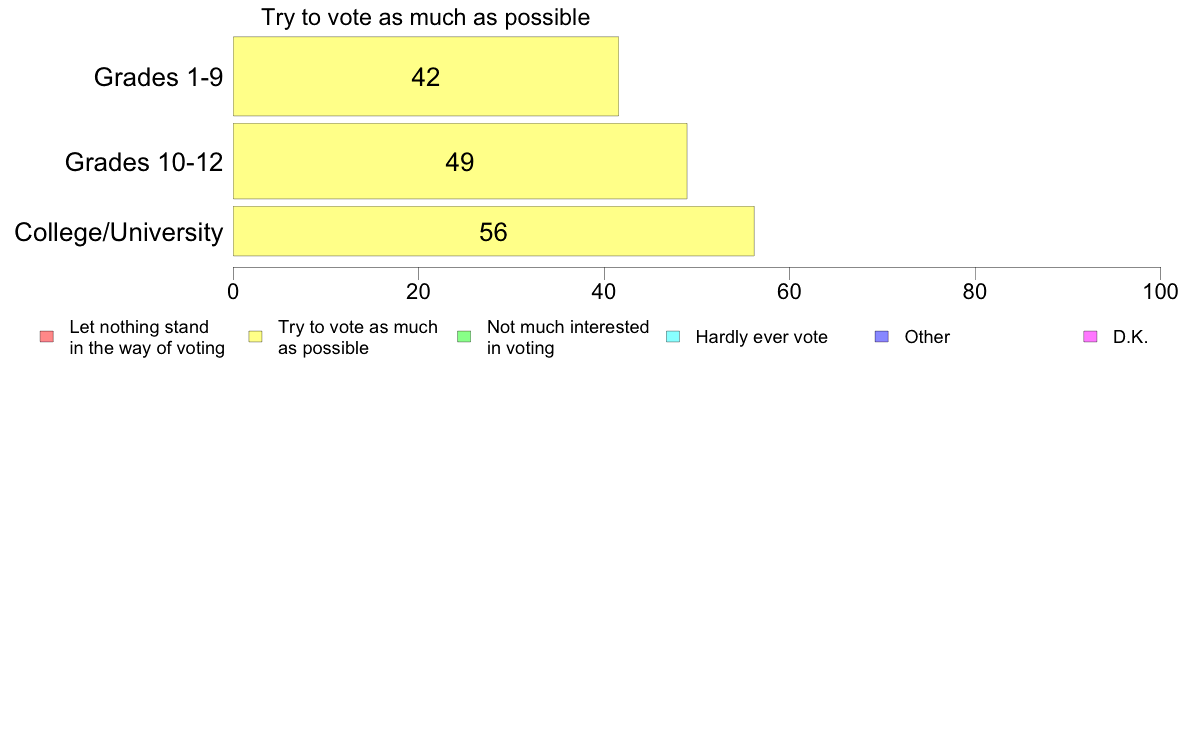Click the green 'Not much interested' legend swatch
The height and width of the screenshot is (736, 1188).
[x=464, y=337]
